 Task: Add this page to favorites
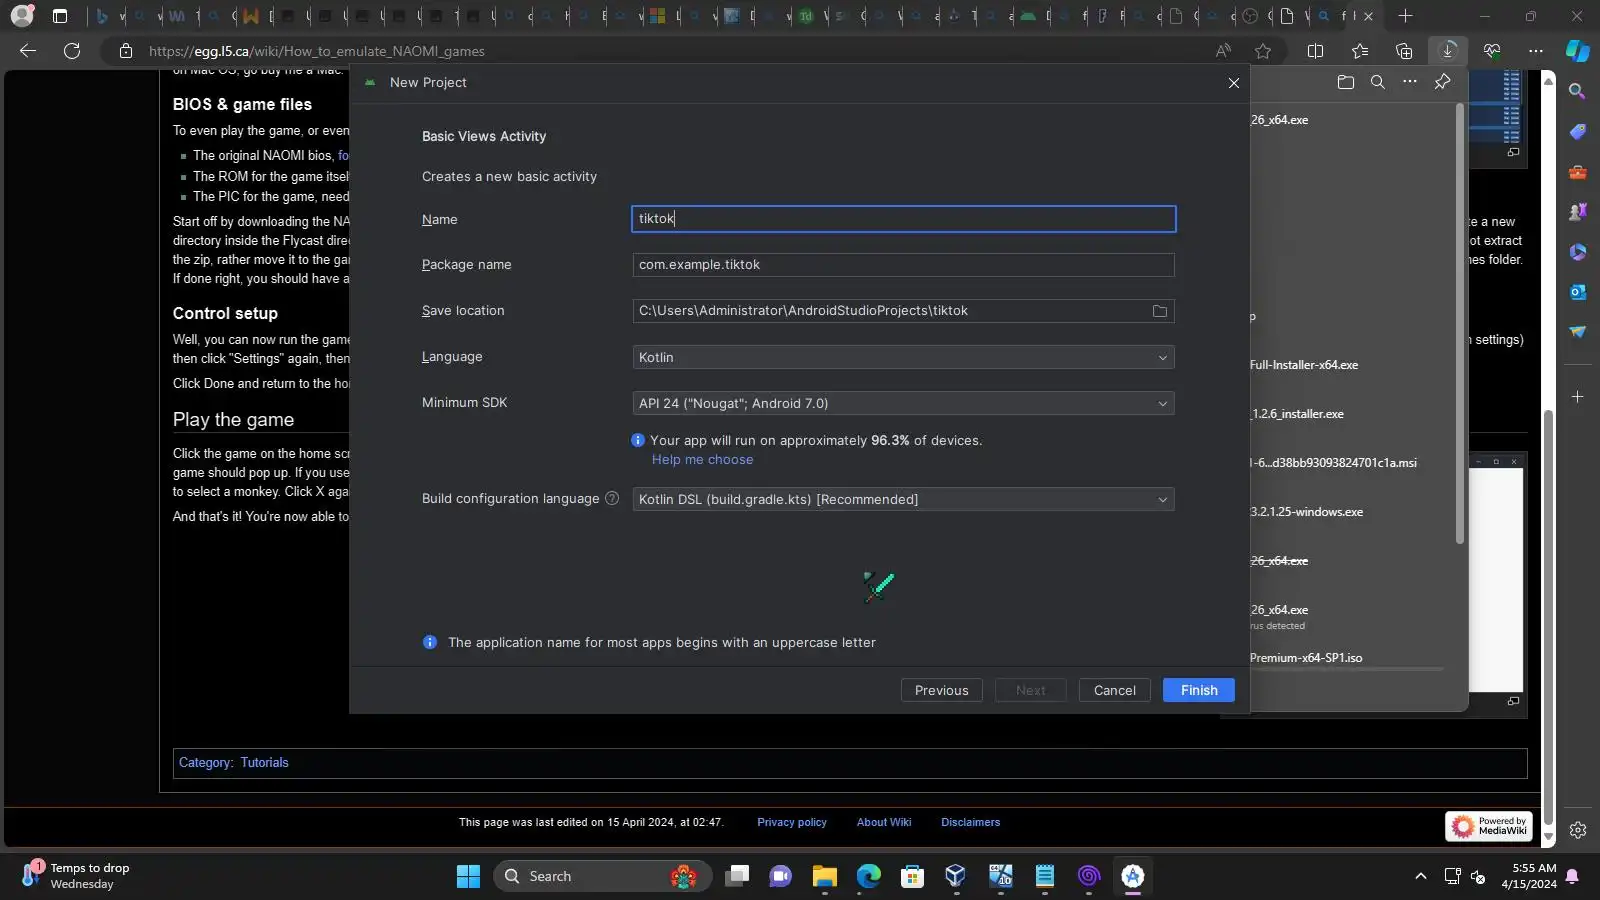(1263, 51)
